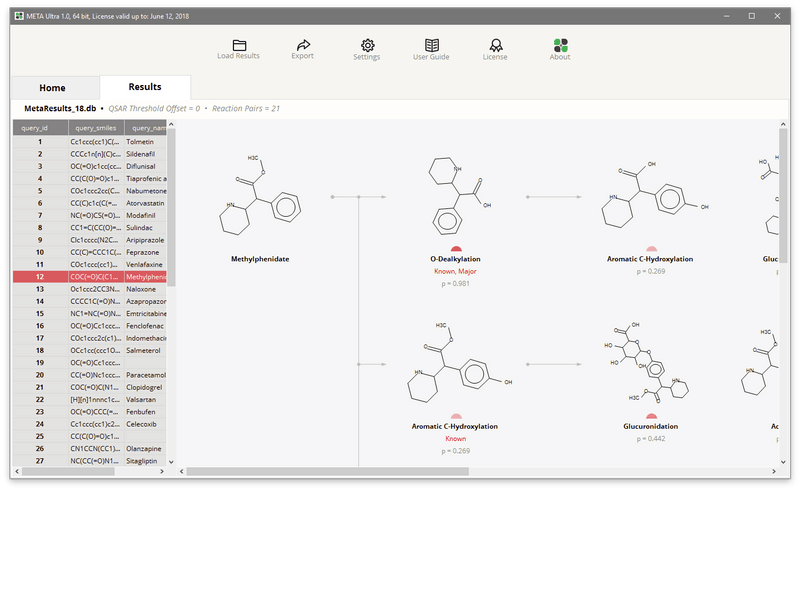Viewport: 800px width, 600px height.
Task: Switch to the Results tab
Action: pos(145,87)
